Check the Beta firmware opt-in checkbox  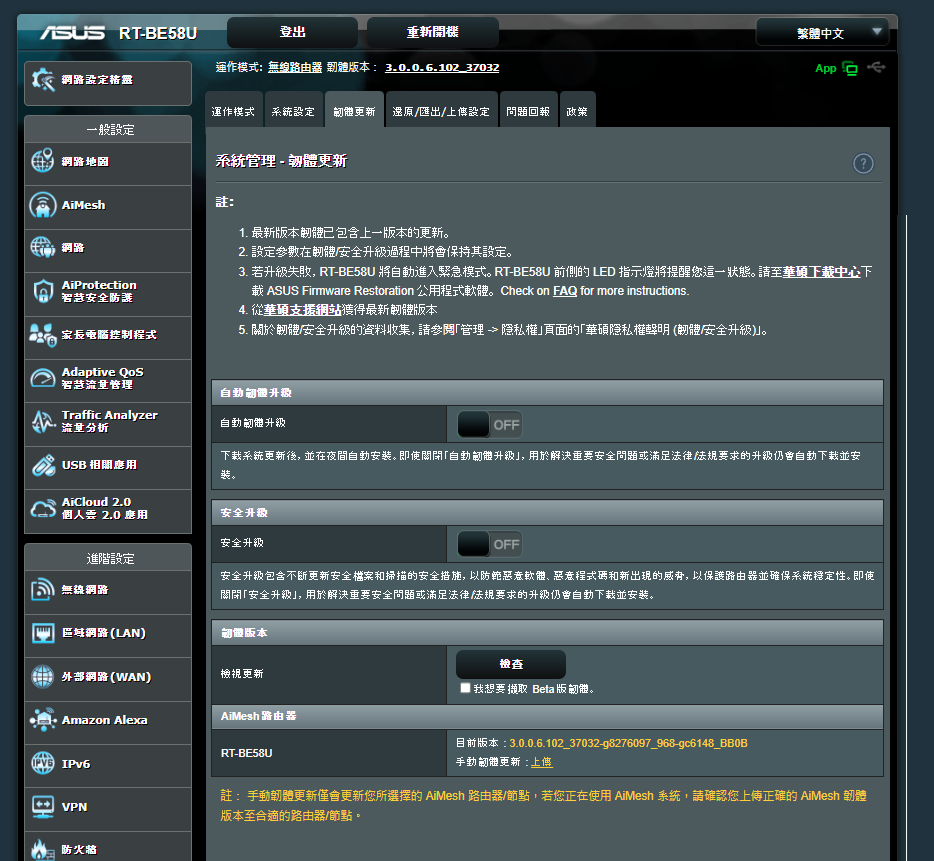click(465, 688)
